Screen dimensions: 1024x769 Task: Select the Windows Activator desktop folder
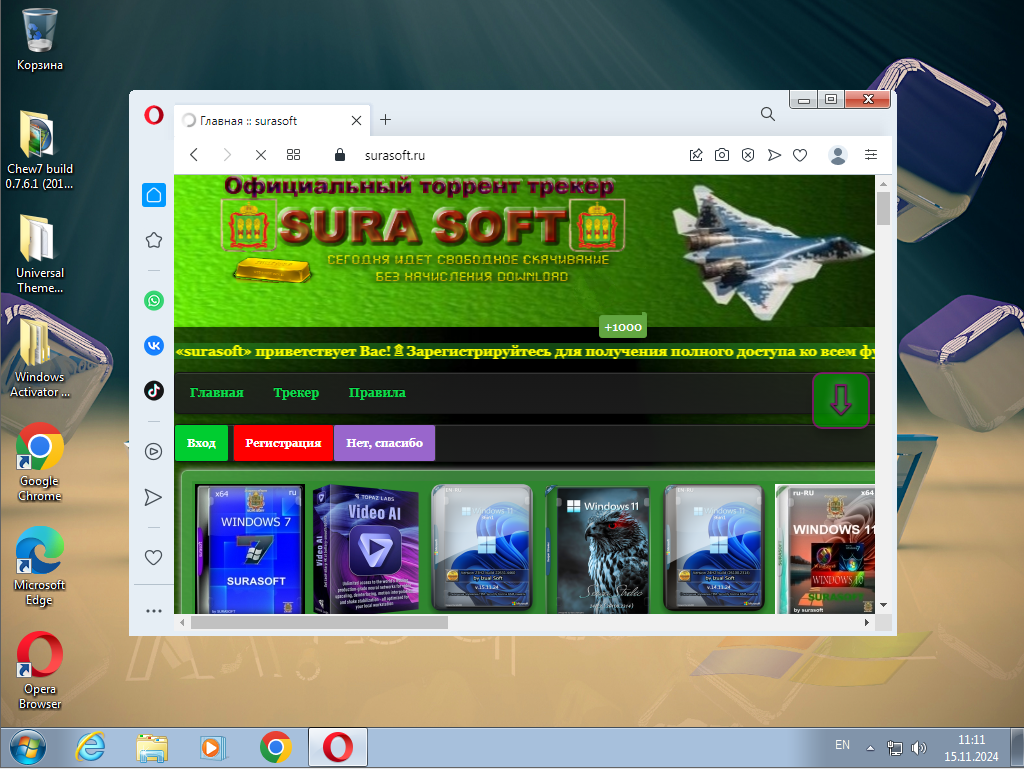coord(40,358)
